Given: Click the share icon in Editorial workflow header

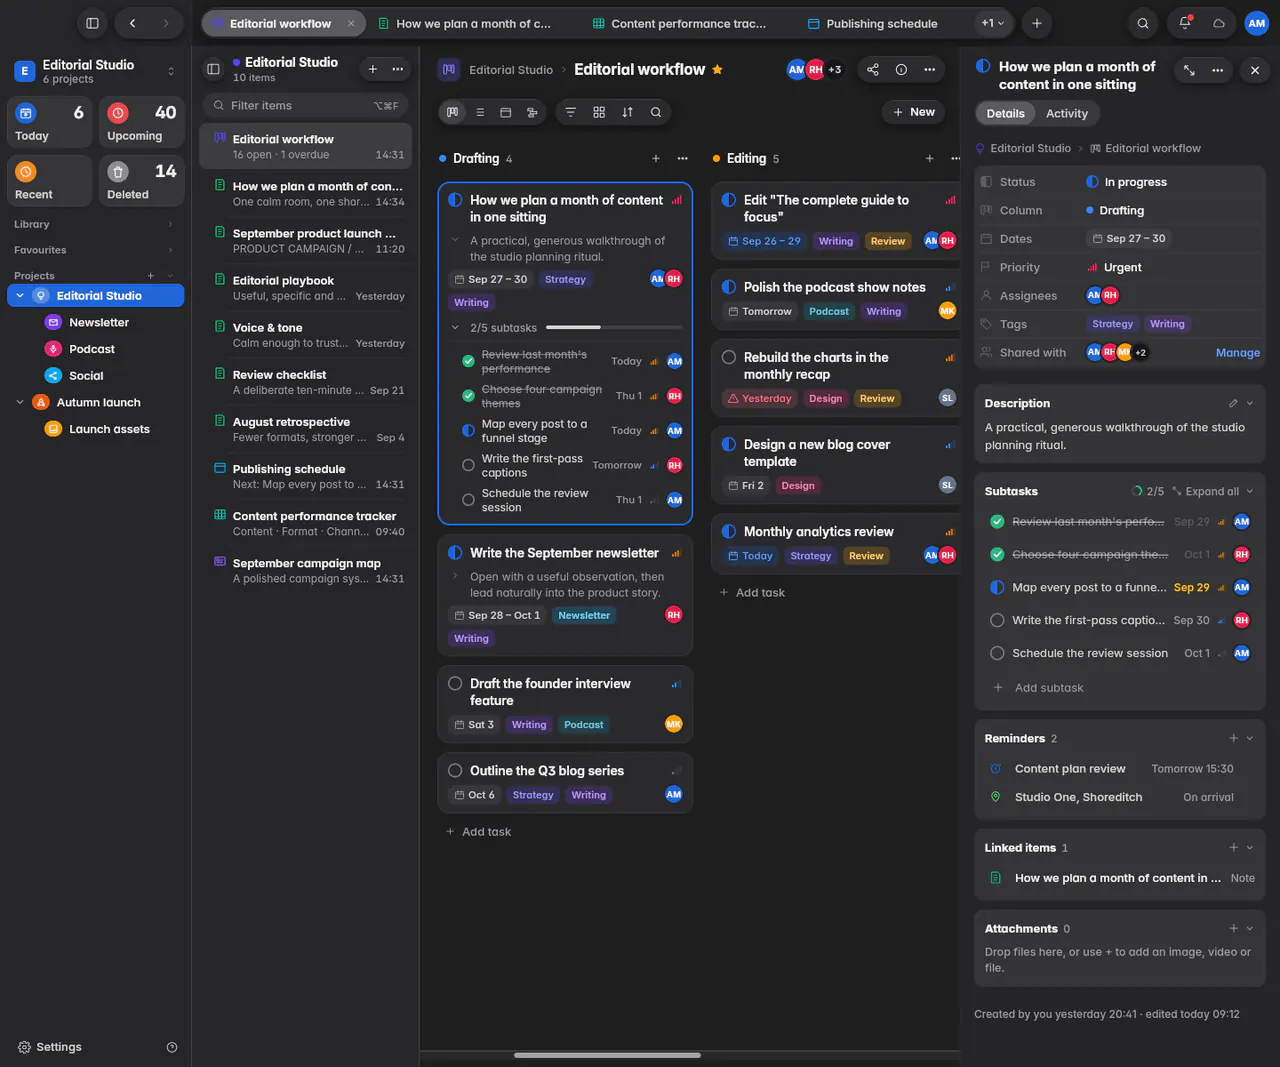Looking at the screenshot, I should click(873, 70).
